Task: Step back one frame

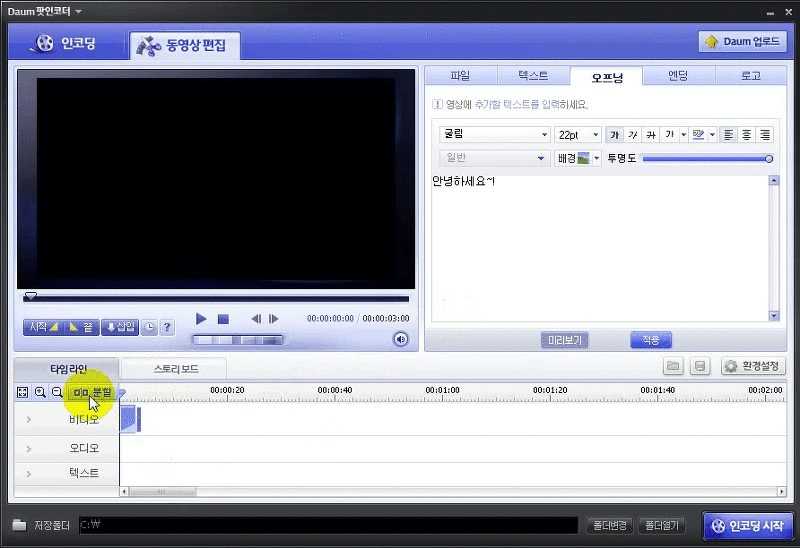Action: [x=256, y=319]
